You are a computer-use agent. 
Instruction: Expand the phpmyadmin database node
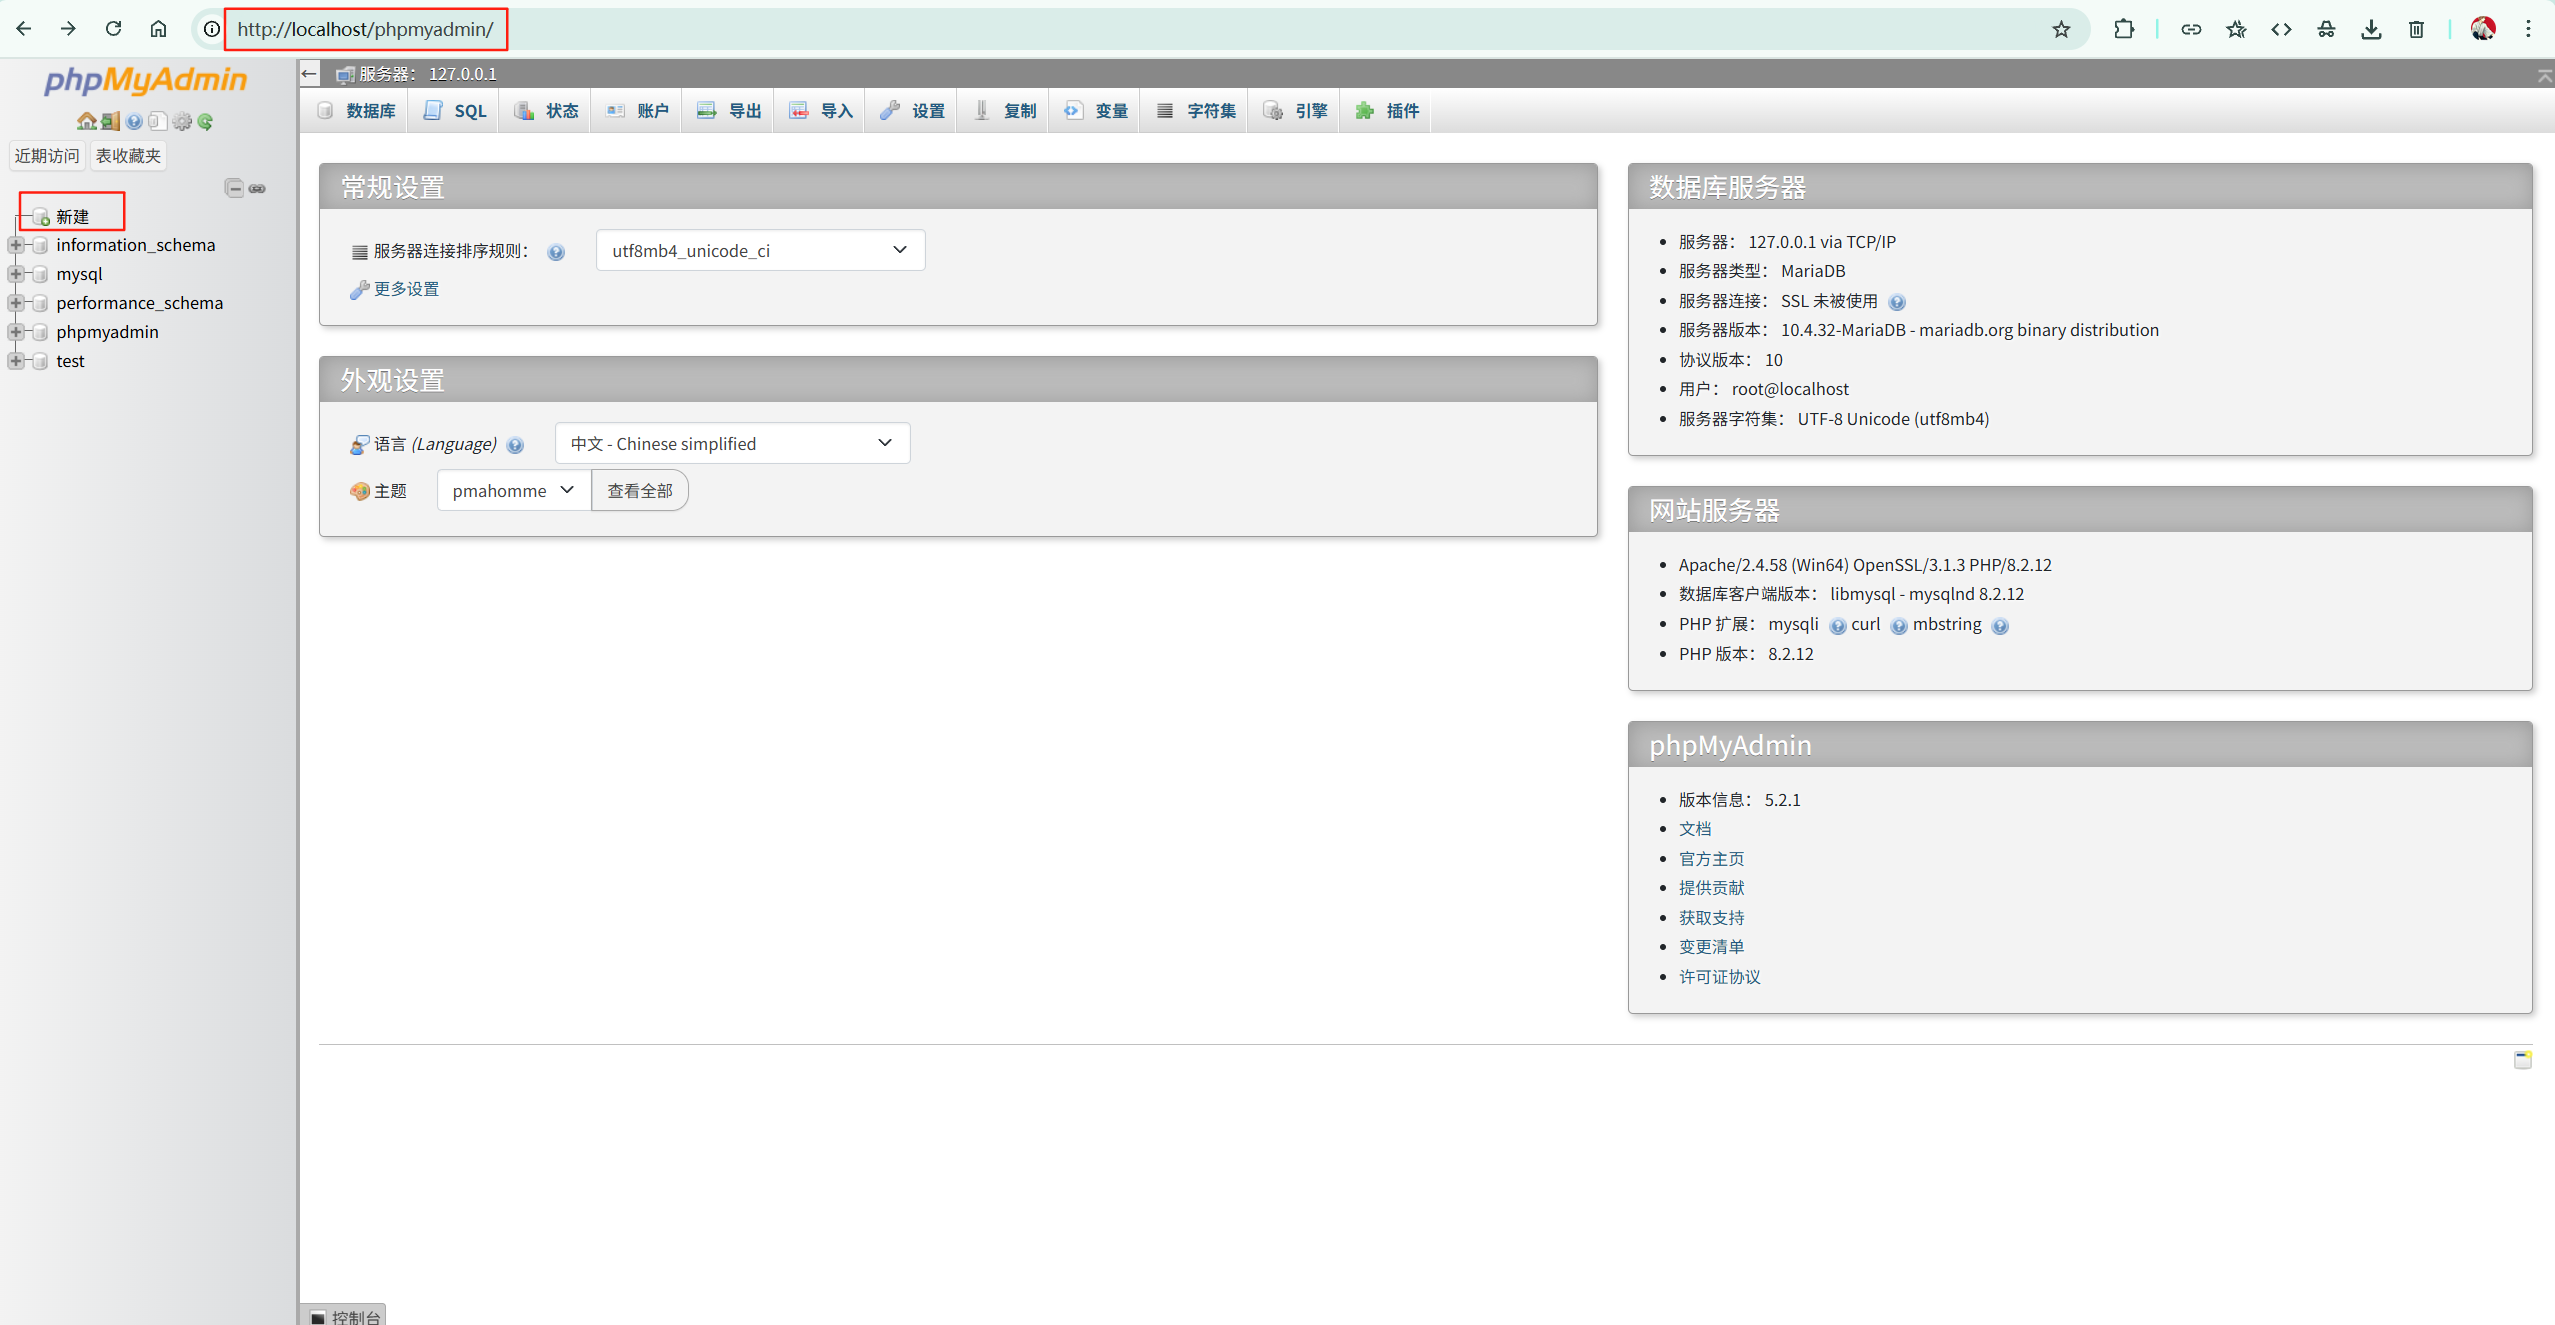[x=16, y=332]
